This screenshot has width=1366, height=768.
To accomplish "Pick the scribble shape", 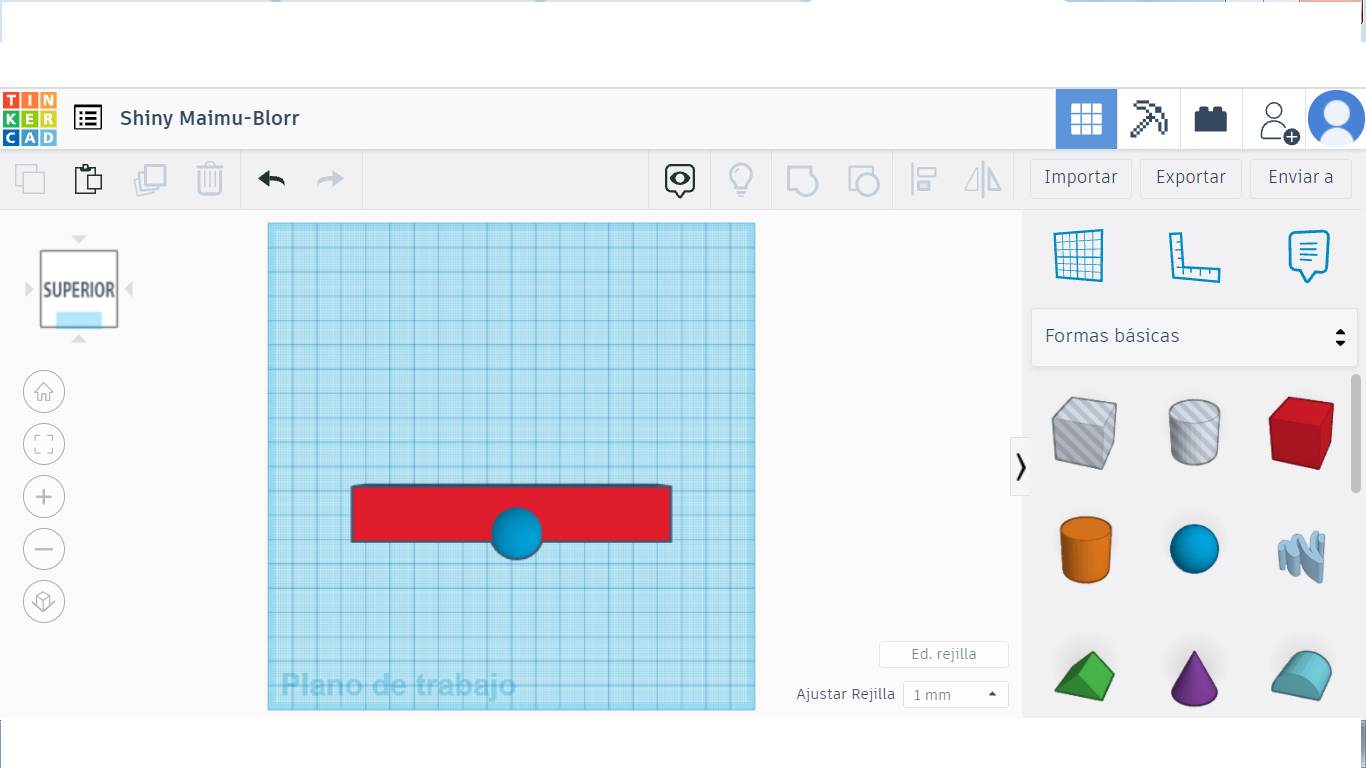I will (x=1301, y=556).
